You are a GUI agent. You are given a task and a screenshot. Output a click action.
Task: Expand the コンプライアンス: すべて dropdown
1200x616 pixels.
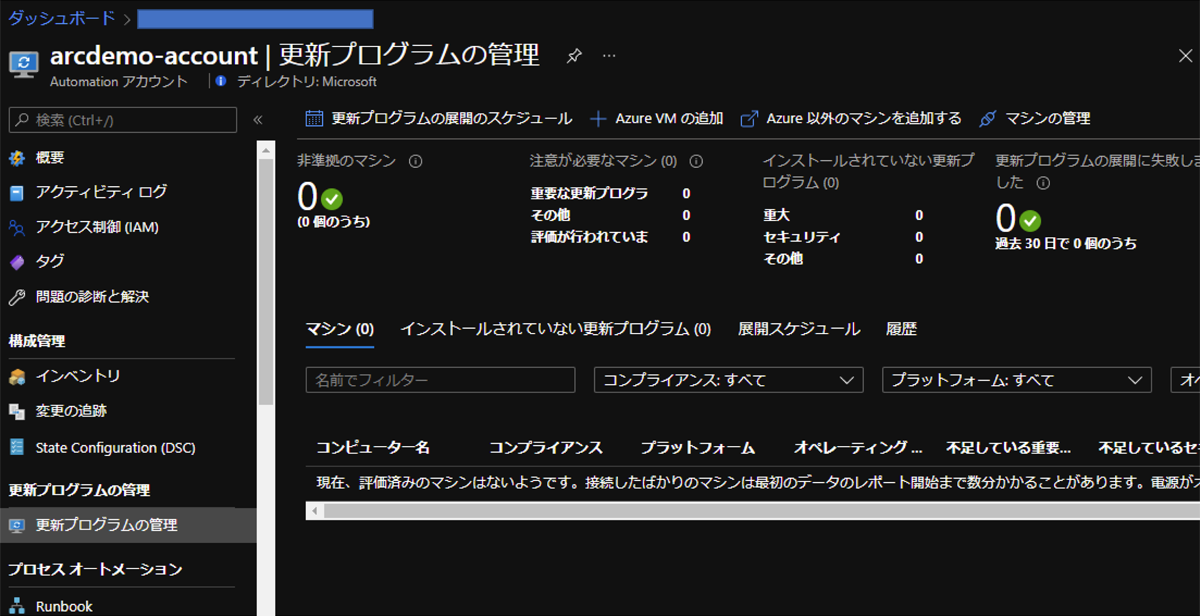(x=728, y=380)
